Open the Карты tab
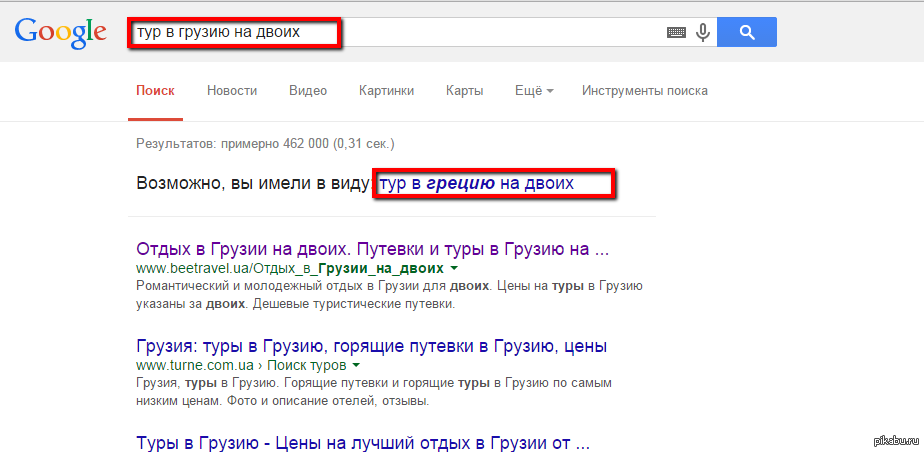 pos(465,91)
